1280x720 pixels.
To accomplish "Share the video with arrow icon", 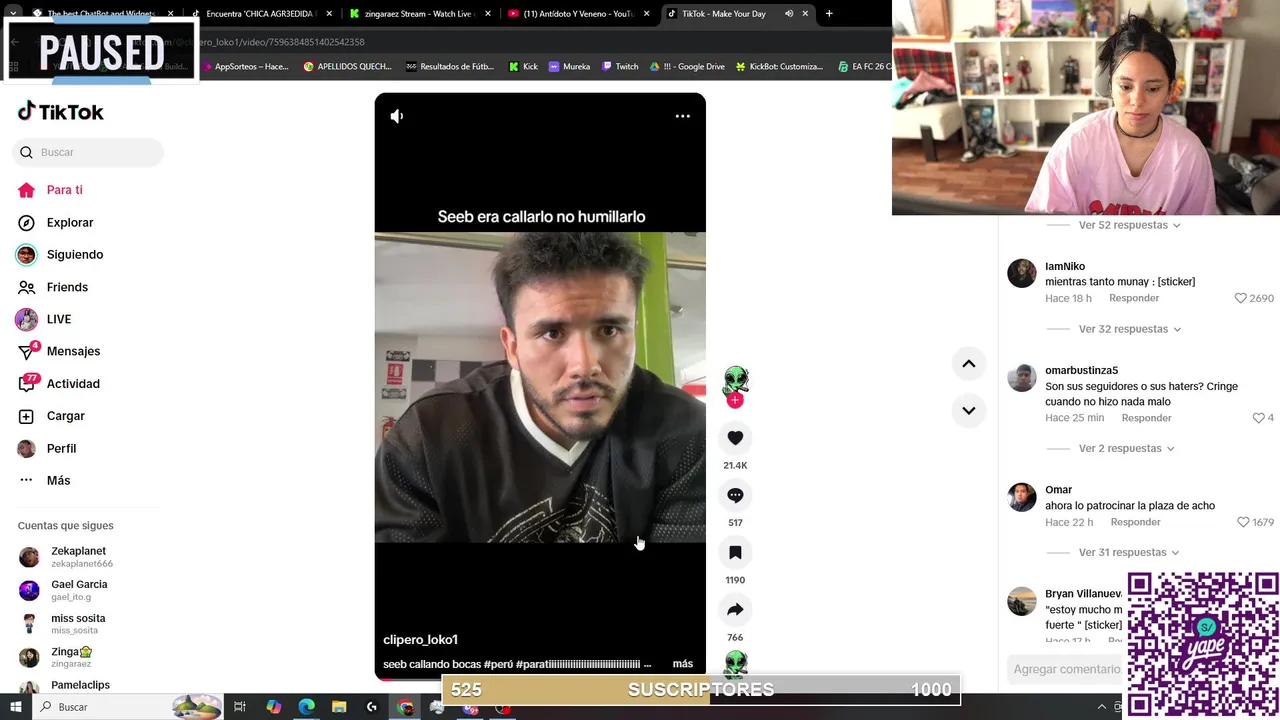I will pos(735,609).
